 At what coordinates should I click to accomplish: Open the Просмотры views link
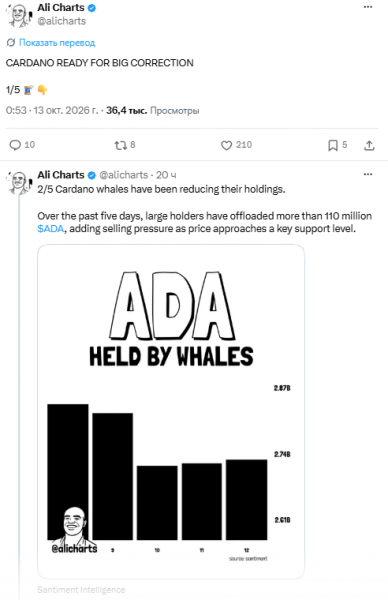174,111
